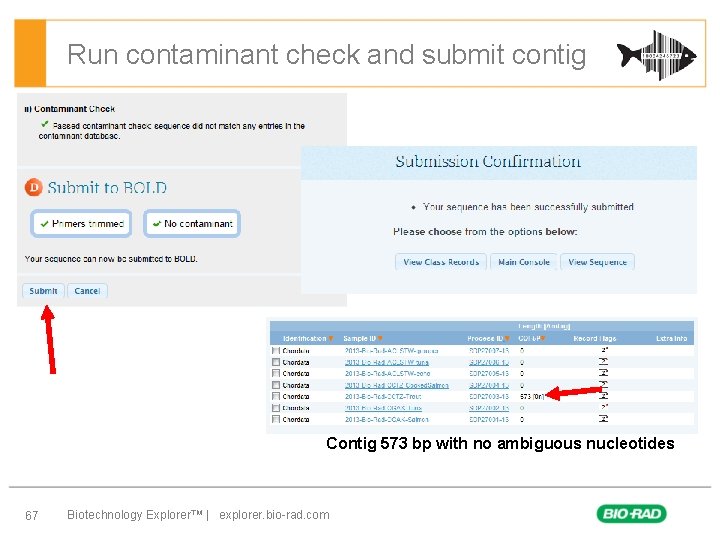Open process ID SDP27003-13
Screen dimensions: 720x540
[x=489, y=396]
